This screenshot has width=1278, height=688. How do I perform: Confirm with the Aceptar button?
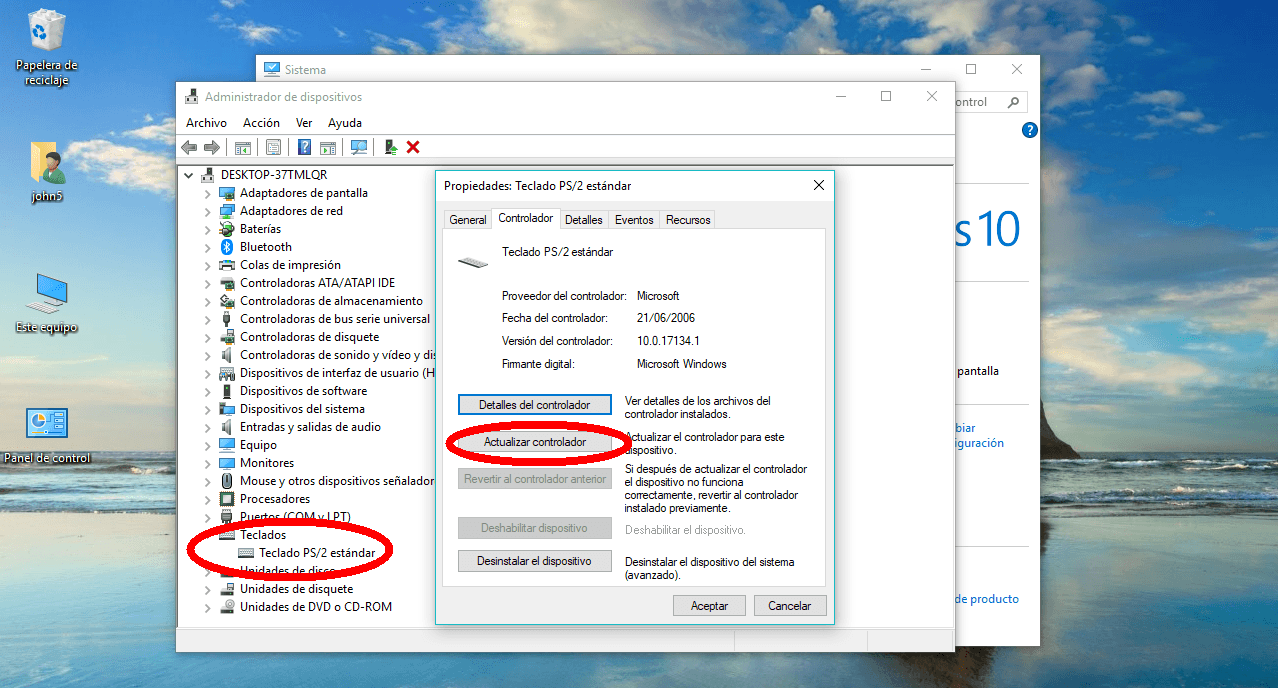tap(709, 606)
